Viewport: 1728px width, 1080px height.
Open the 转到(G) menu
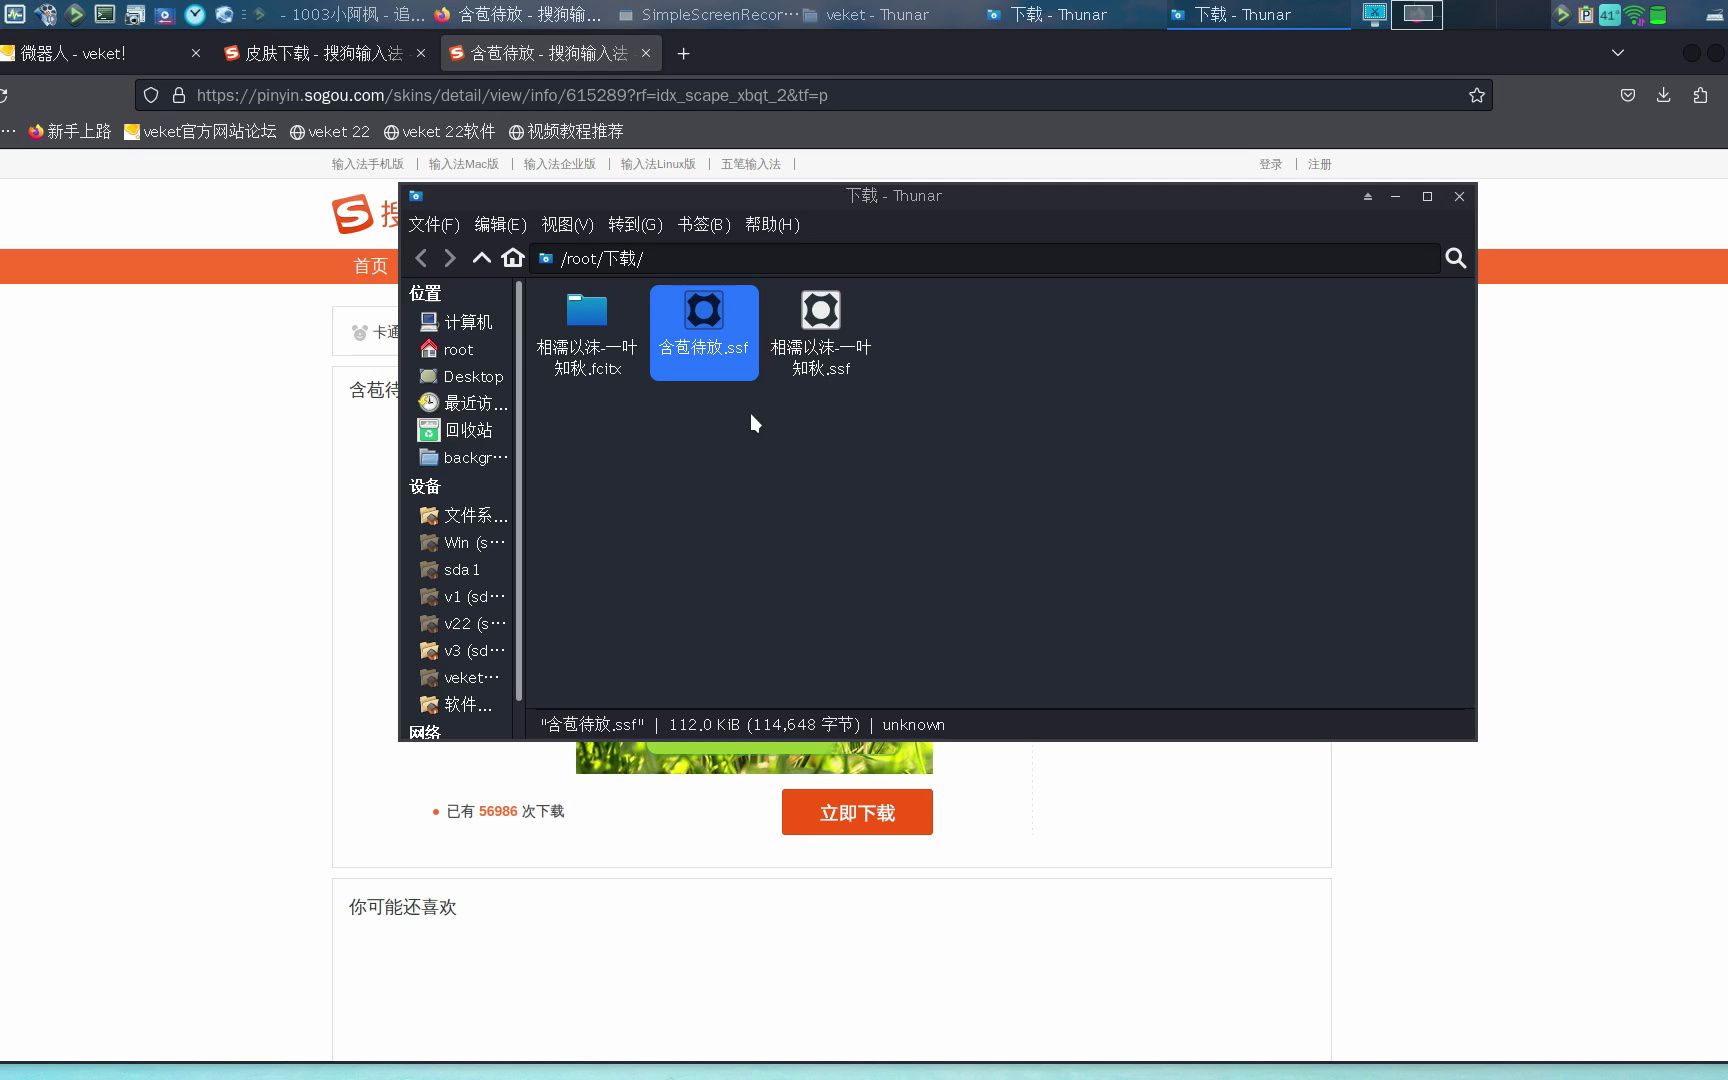point(635,224)
